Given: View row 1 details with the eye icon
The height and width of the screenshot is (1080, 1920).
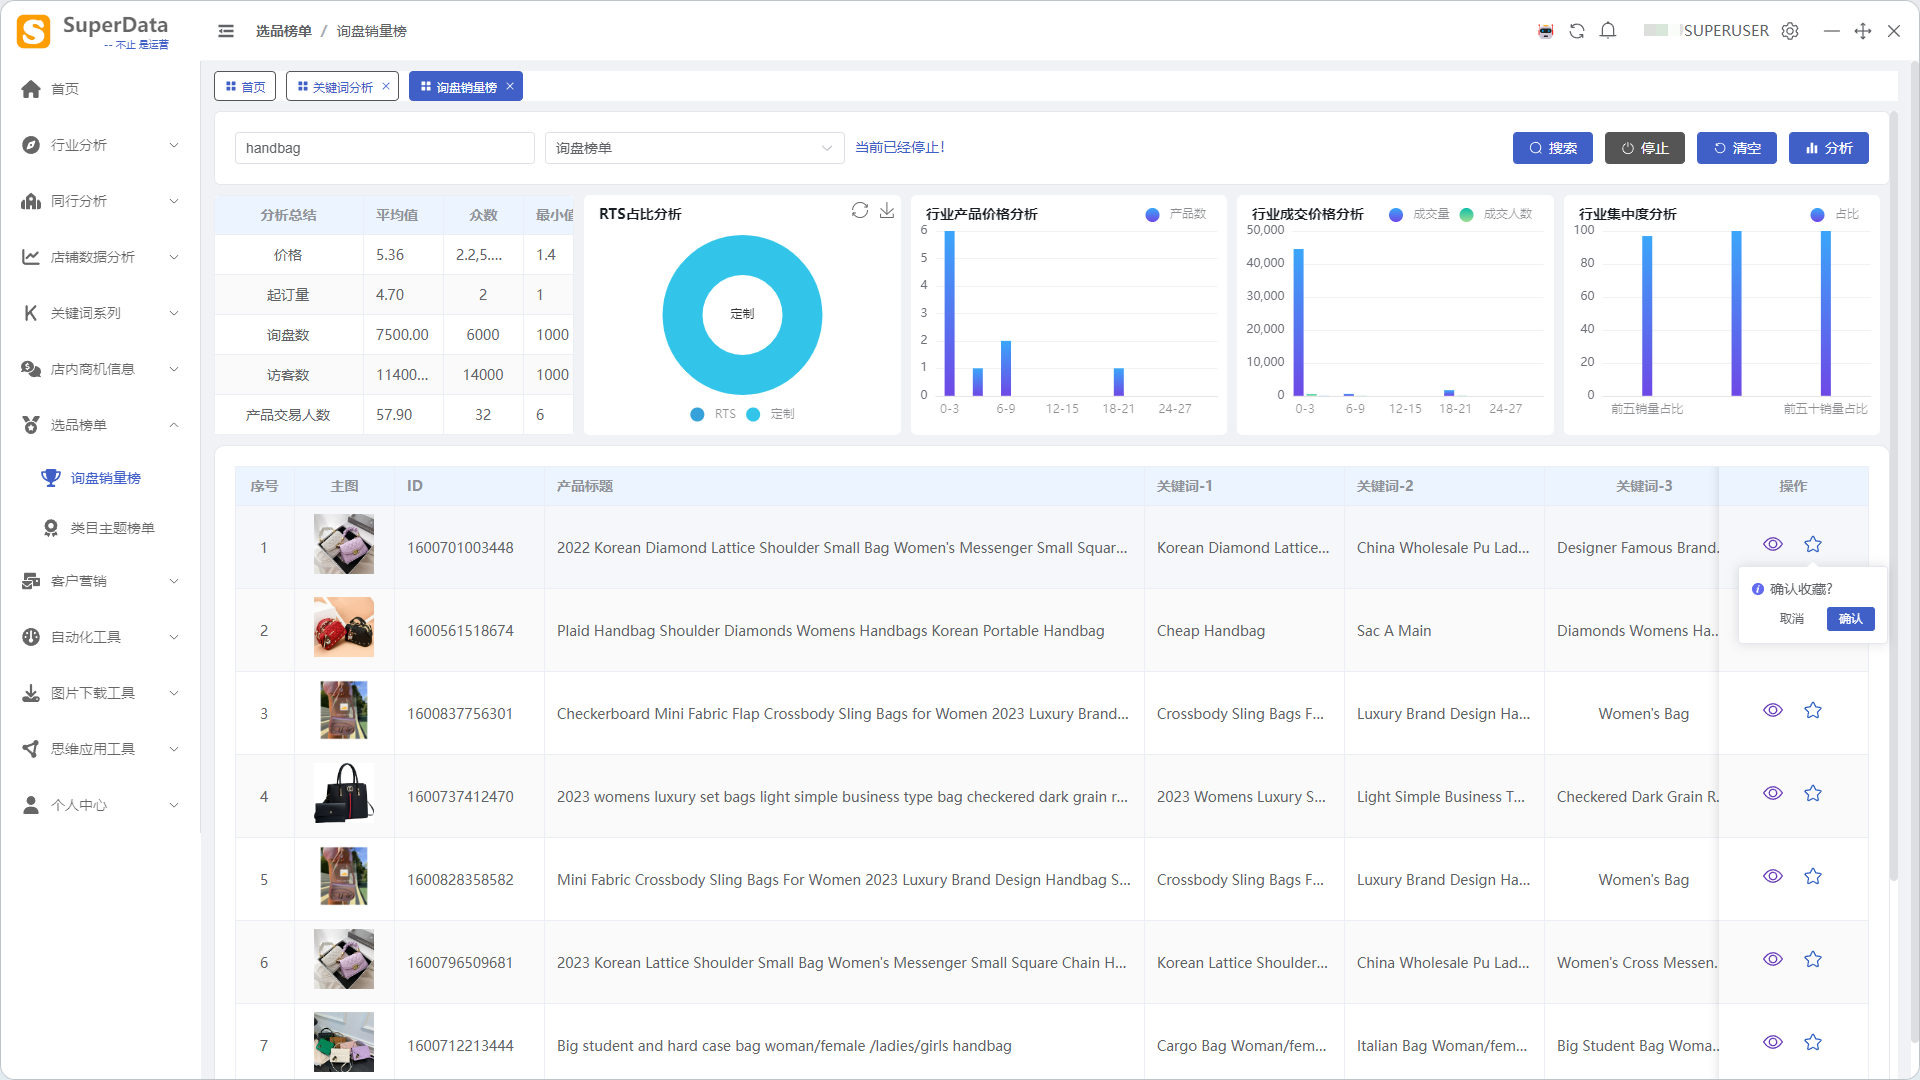Looking at the screenshot, I should pyautogui.click(x=1773, y=544).
